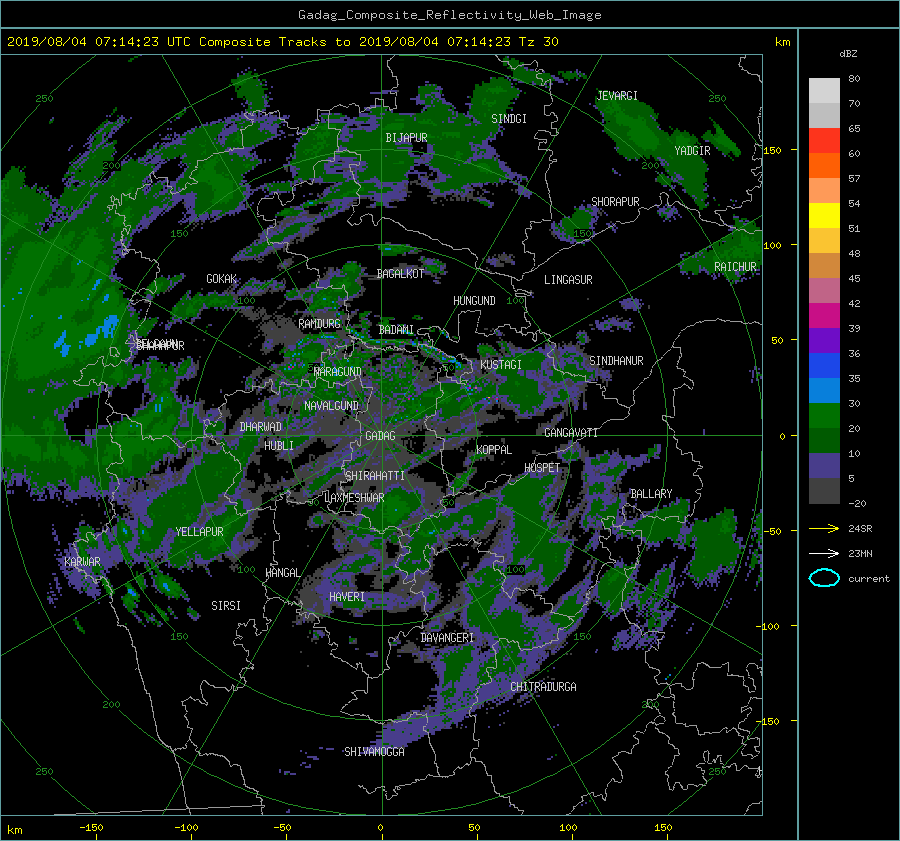Click the current legend label

point(869,579)
